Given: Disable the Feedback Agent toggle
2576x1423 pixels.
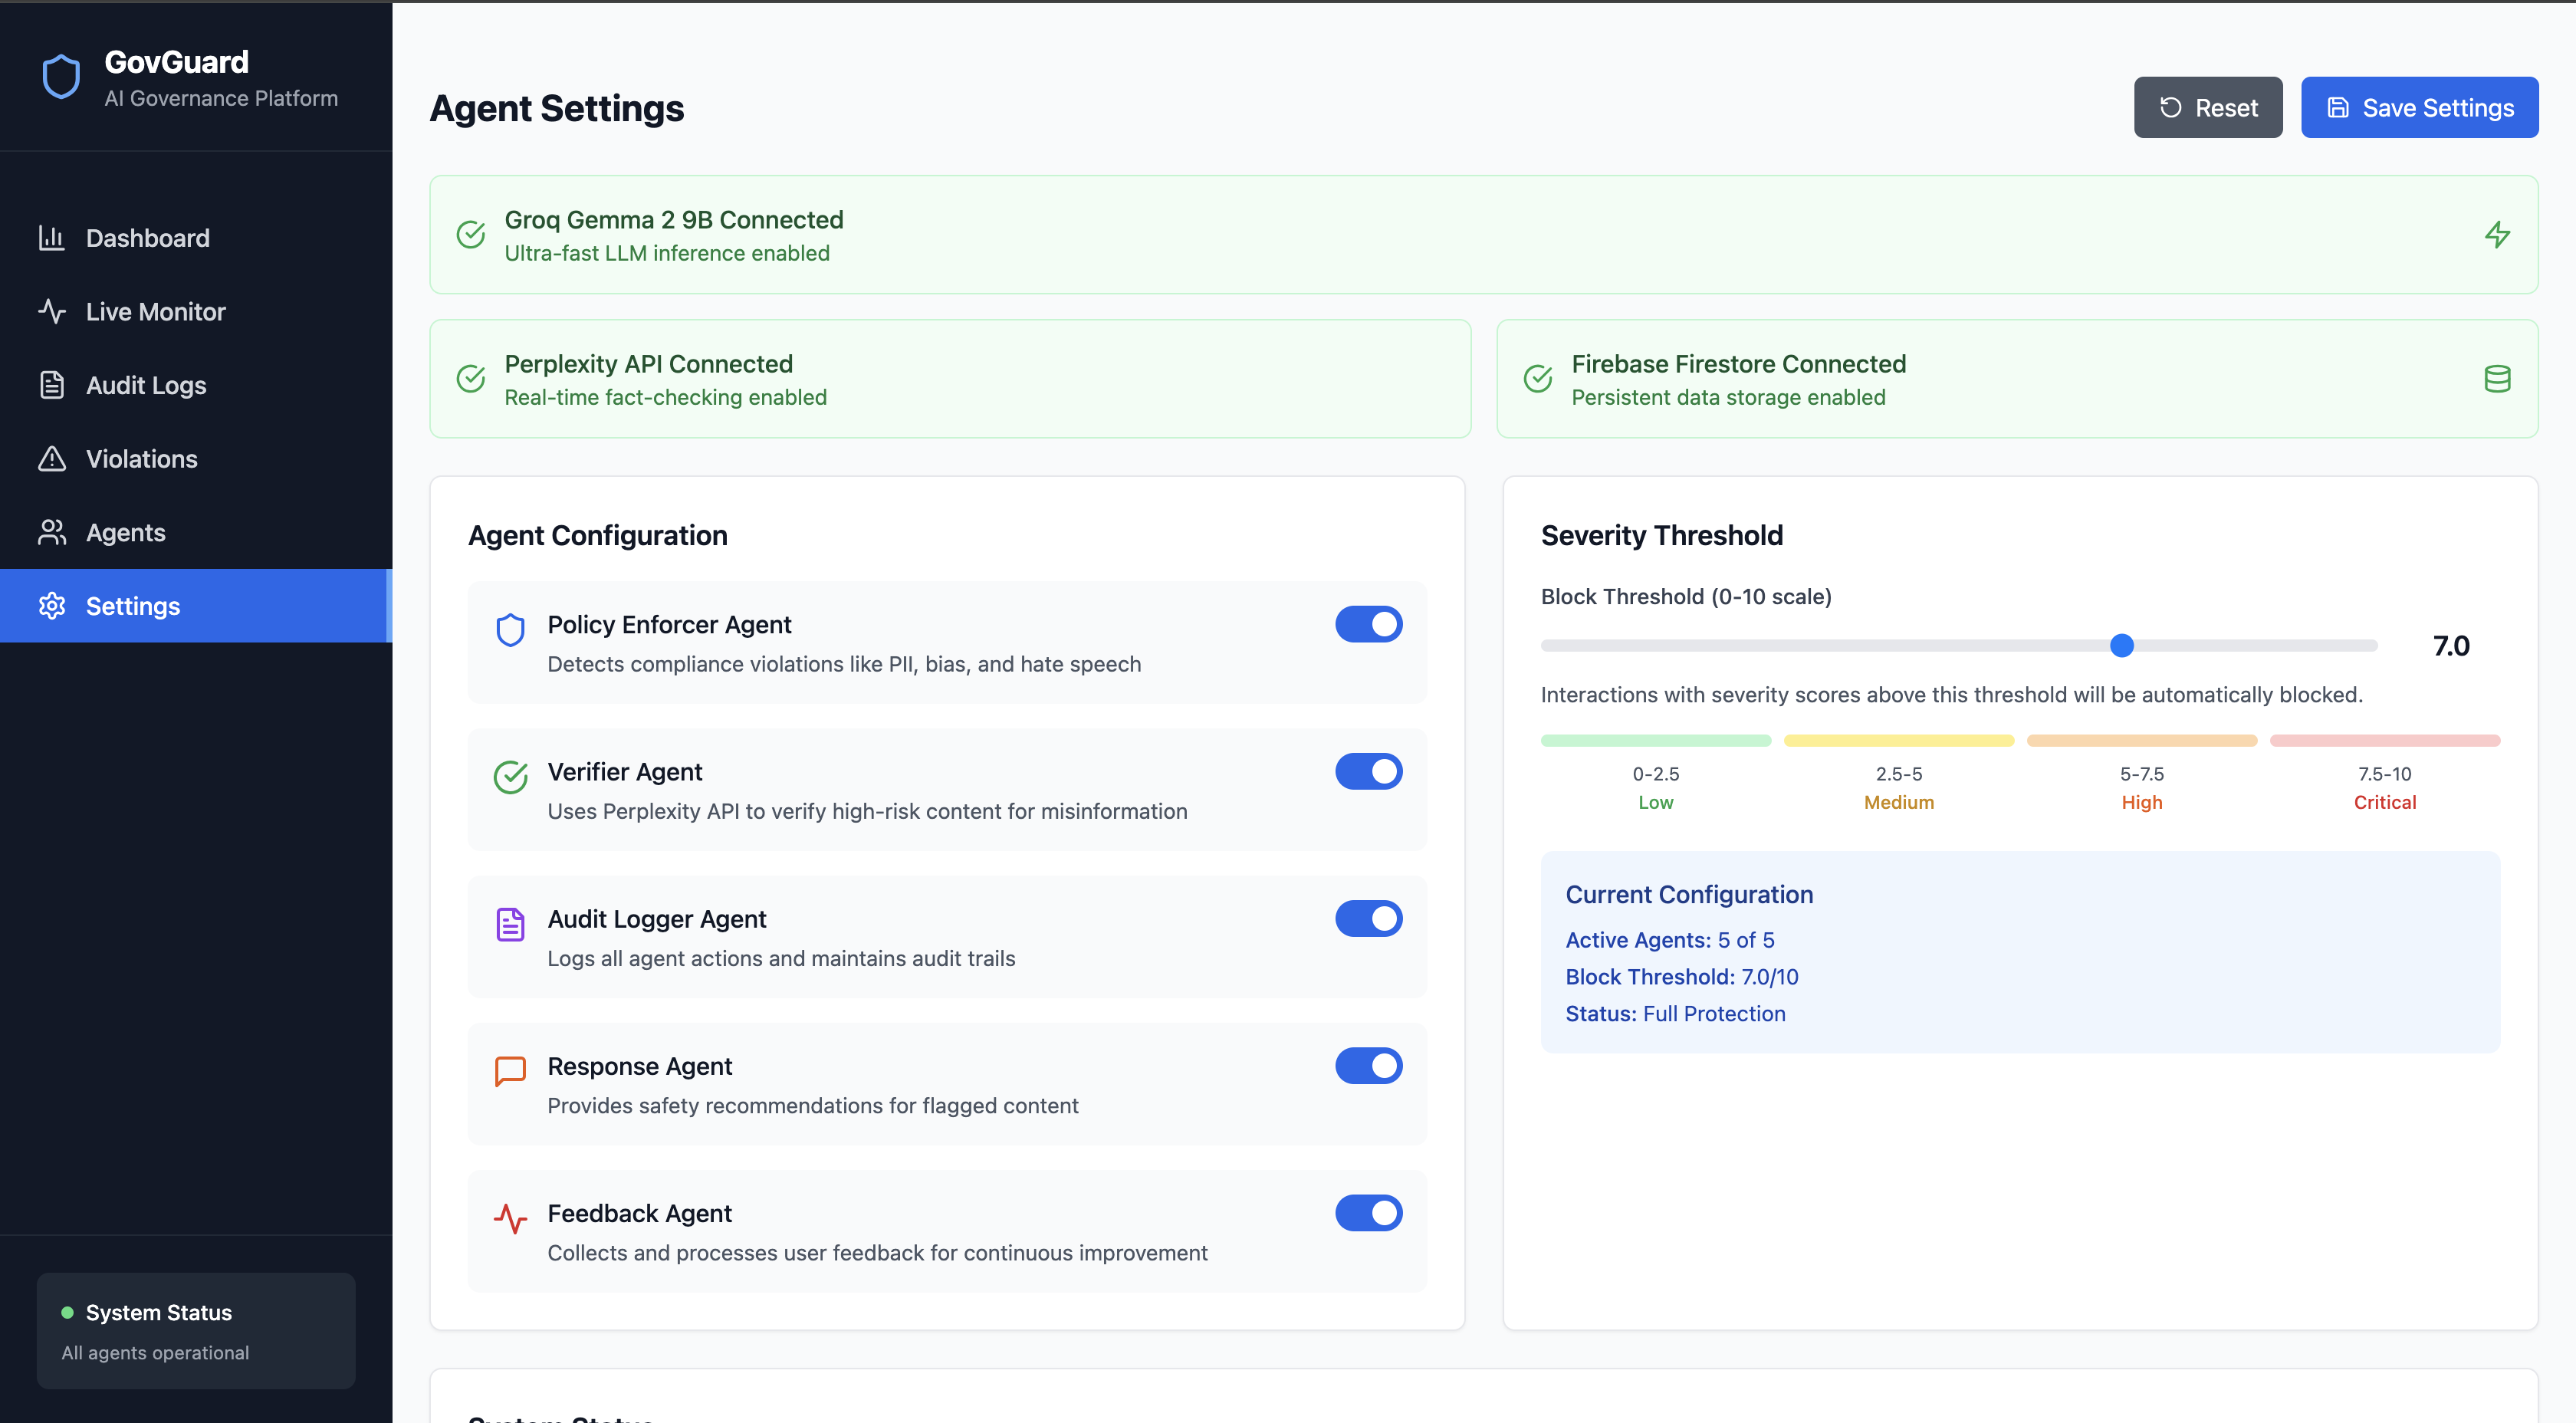Looking at the screenshot, I should point(1368,1212).
